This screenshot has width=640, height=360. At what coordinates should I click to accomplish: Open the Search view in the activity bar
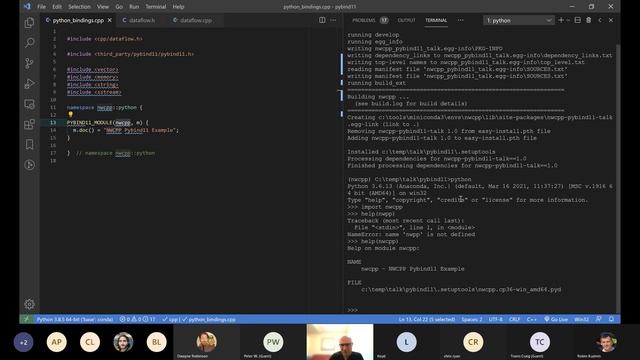pos(29,42)
